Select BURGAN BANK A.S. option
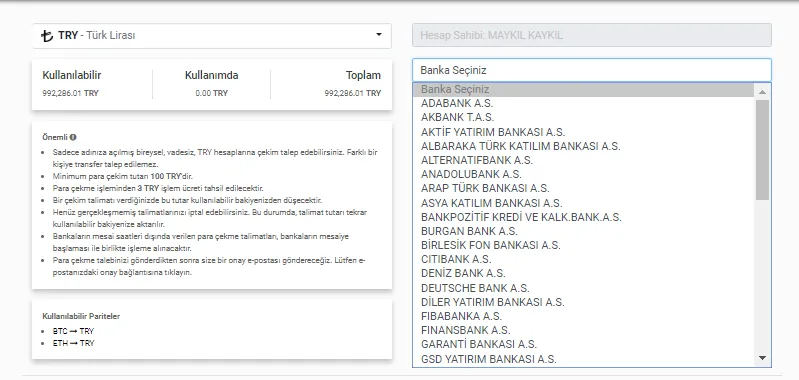Image resolution: width=799 pixels, height=380 pixels. tap(583, 231)
